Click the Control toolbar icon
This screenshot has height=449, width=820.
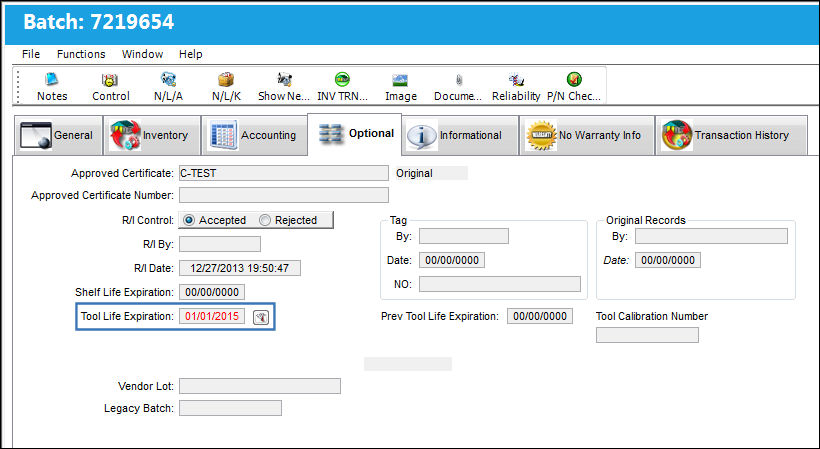coord(110,87)
